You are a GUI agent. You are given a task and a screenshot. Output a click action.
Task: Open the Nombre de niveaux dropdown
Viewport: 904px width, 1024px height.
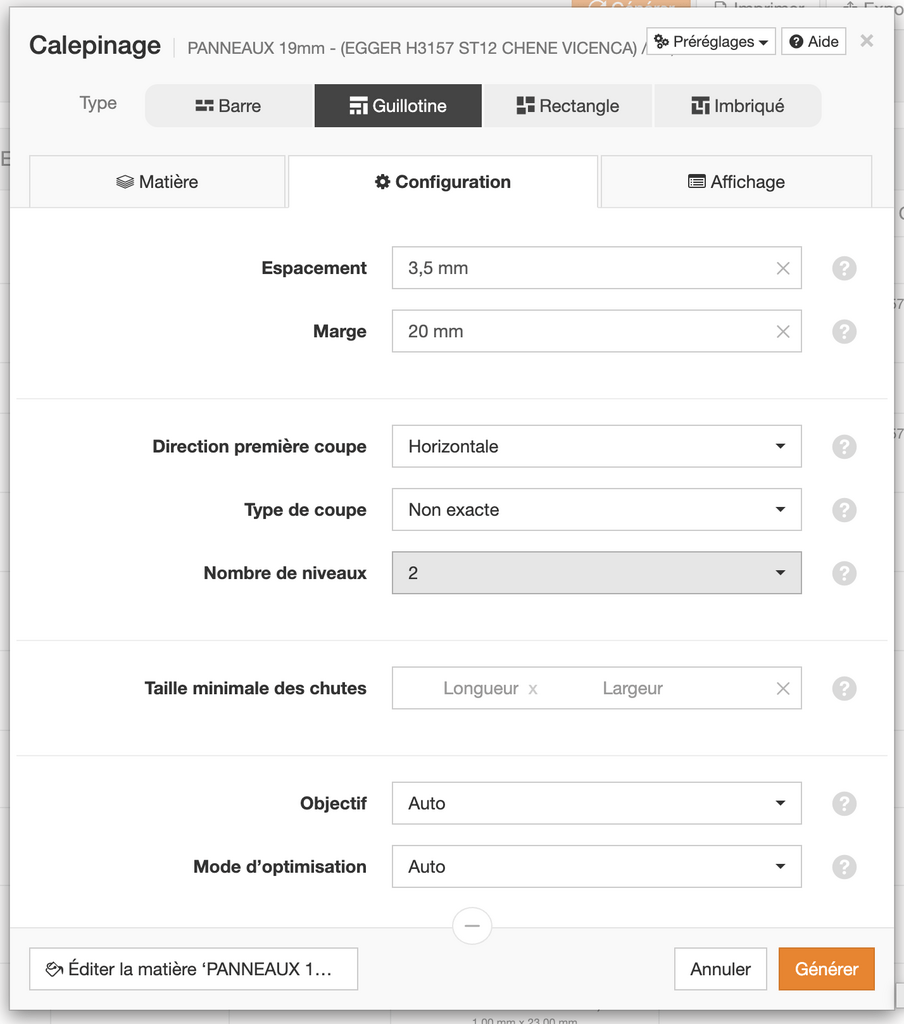(x=596, y=573)
